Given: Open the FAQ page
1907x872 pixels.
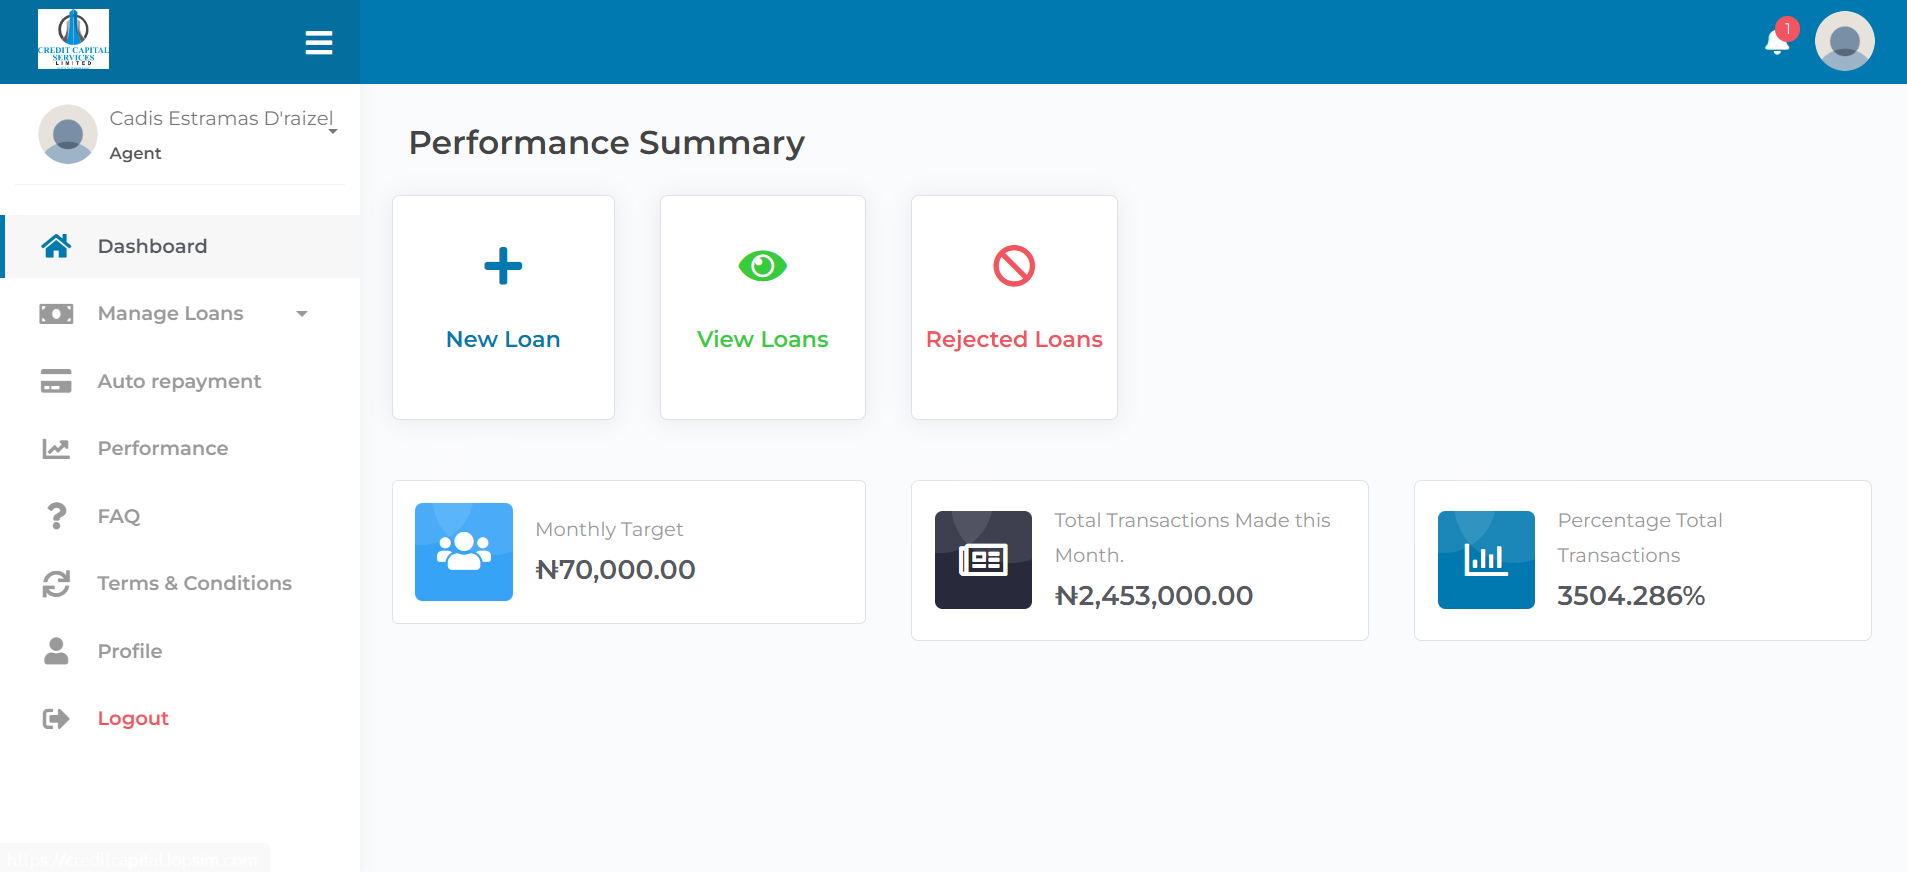Looking at the screenshot, I should coord(119,516).
